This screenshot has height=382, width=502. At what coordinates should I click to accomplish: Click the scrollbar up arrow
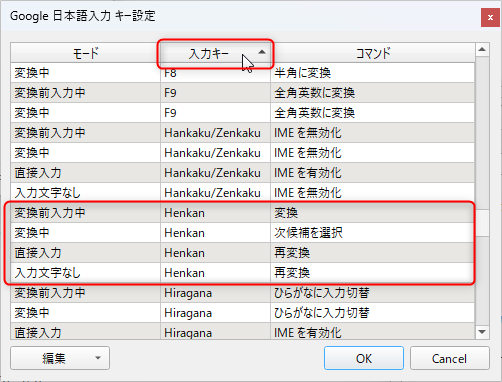(482, 50)
